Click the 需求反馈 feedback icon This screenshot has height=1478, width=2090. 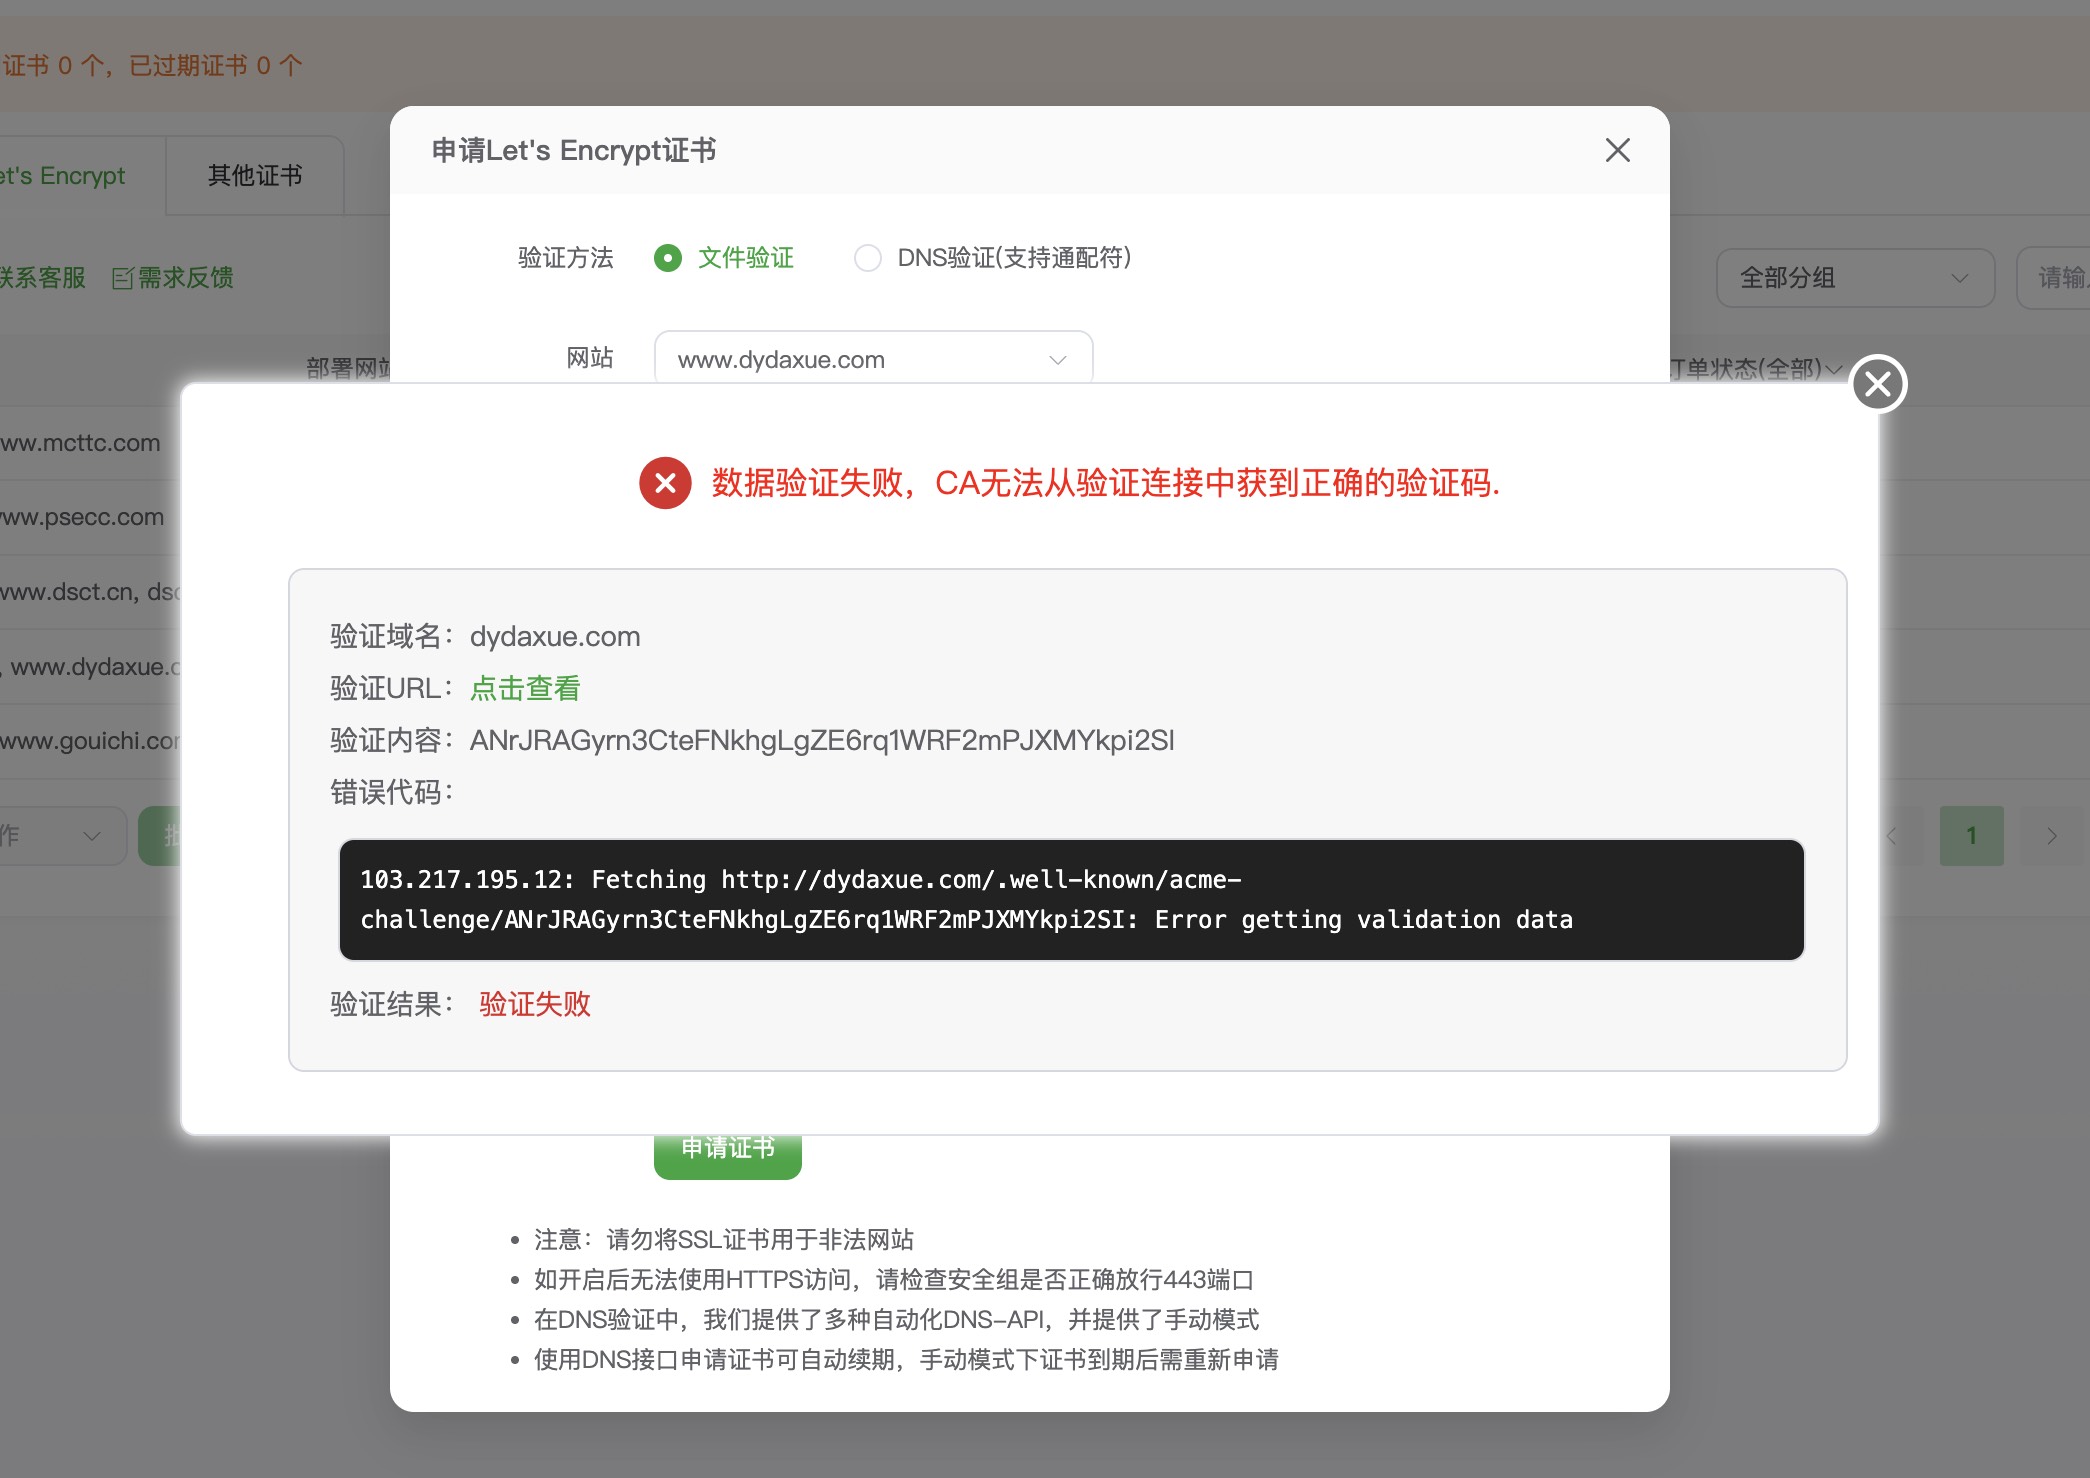pos(123,278)
